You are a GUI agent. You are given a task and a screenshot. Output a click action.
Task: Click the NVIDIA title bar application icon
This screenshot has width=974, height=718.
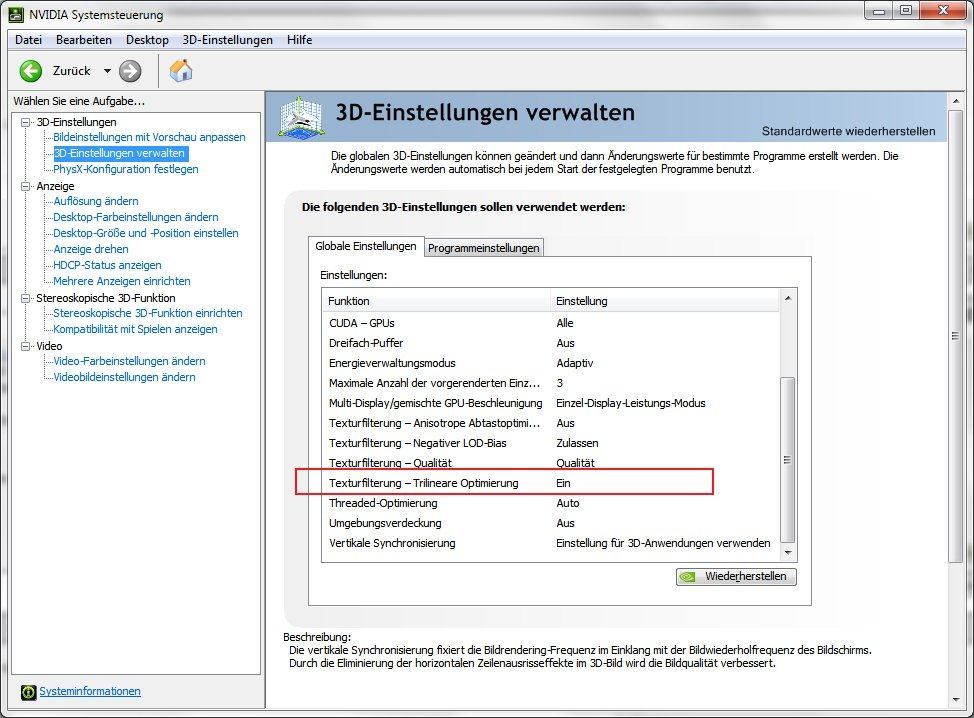pos(15,14)
